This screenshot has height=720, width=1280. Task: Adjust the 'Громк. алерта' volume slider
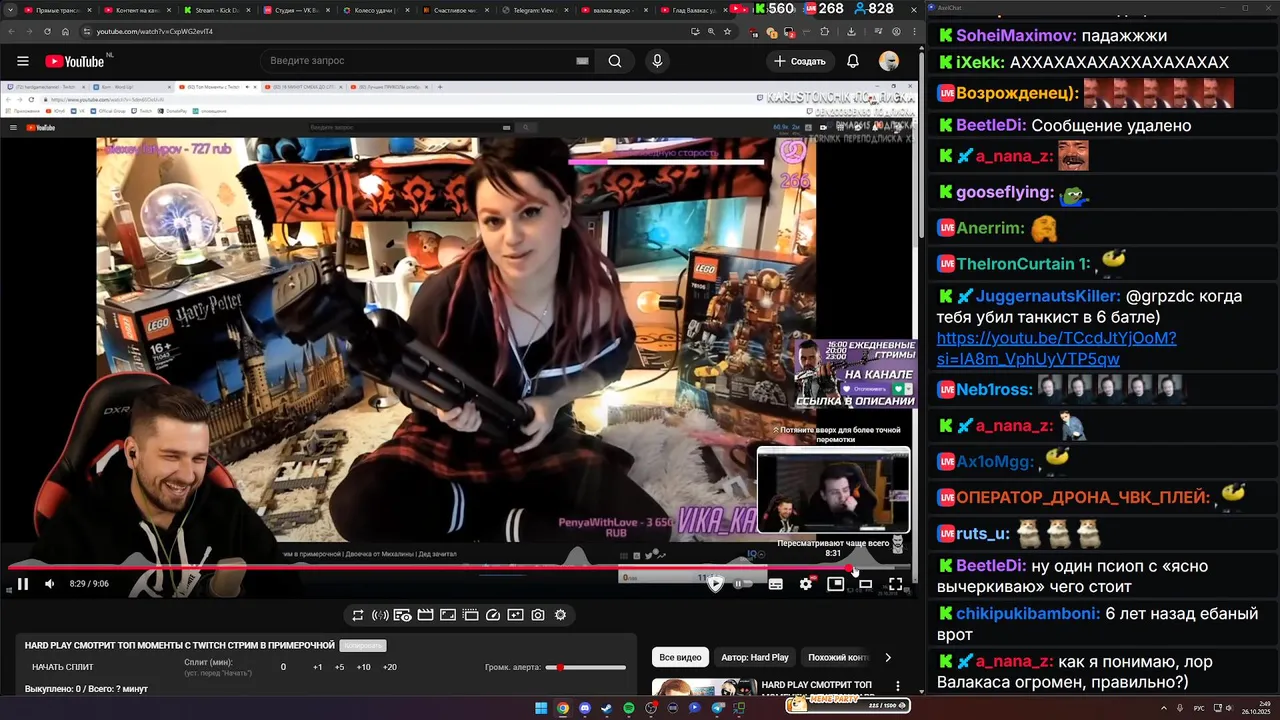coord(586,667)
